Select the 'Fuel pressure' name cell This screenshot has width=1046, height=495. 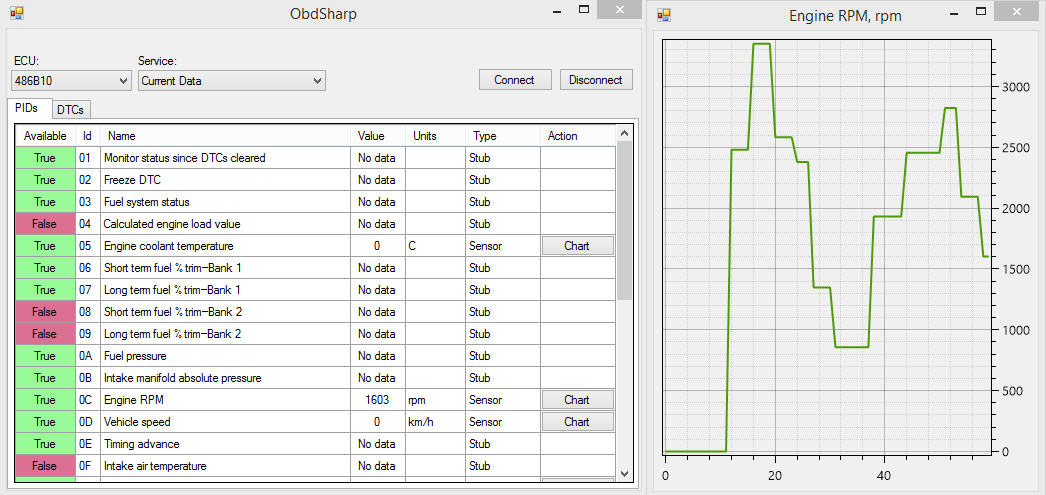click(225, 356)
